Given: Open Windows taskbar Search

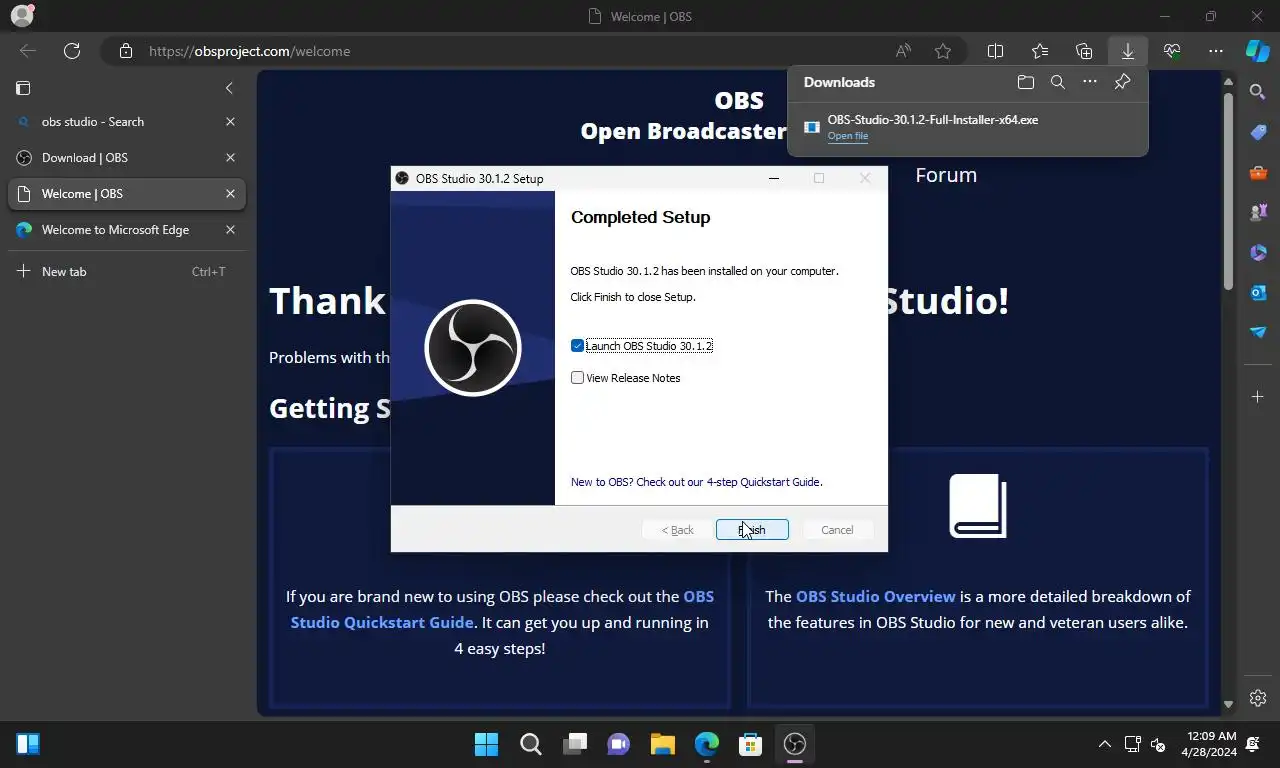Looking at the screenshot, I should coord(531,744).
